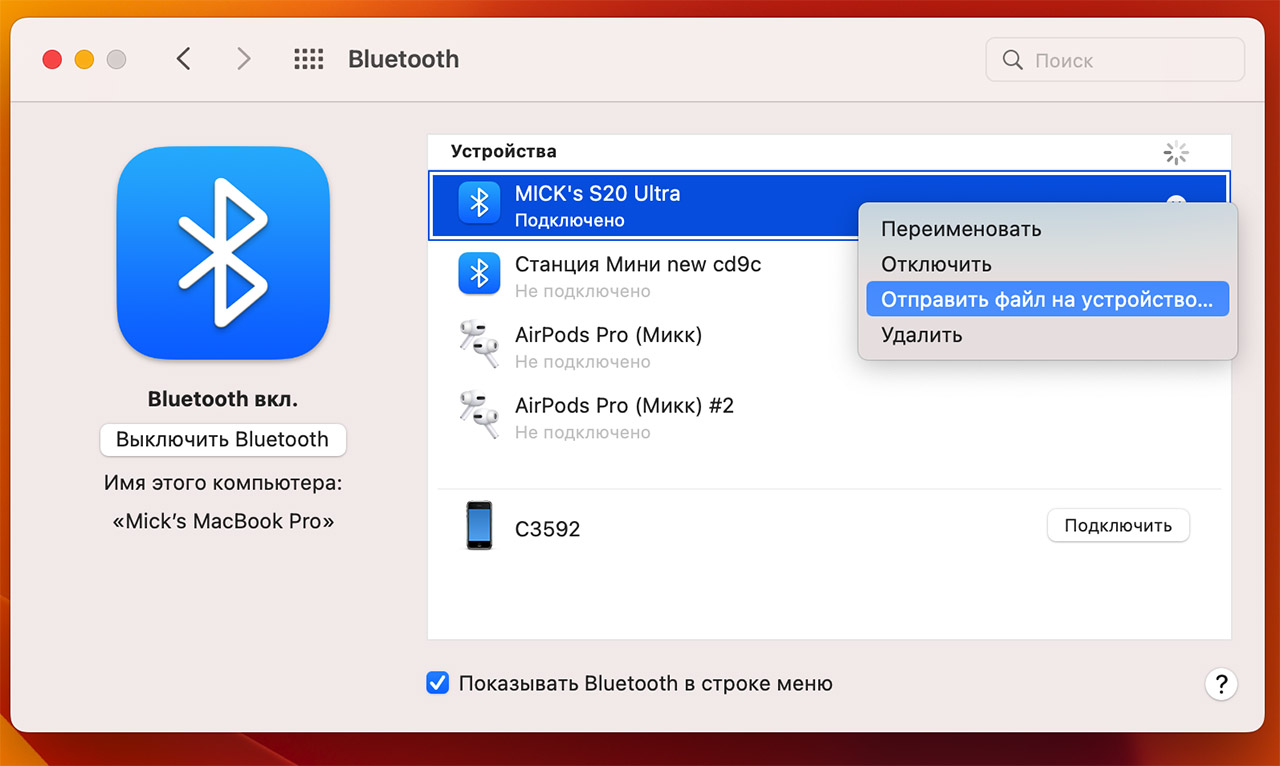The width and height of the screenshot is (1280, 766).
Task: Go back with the left chevron
Action: [x=183, y=60]
